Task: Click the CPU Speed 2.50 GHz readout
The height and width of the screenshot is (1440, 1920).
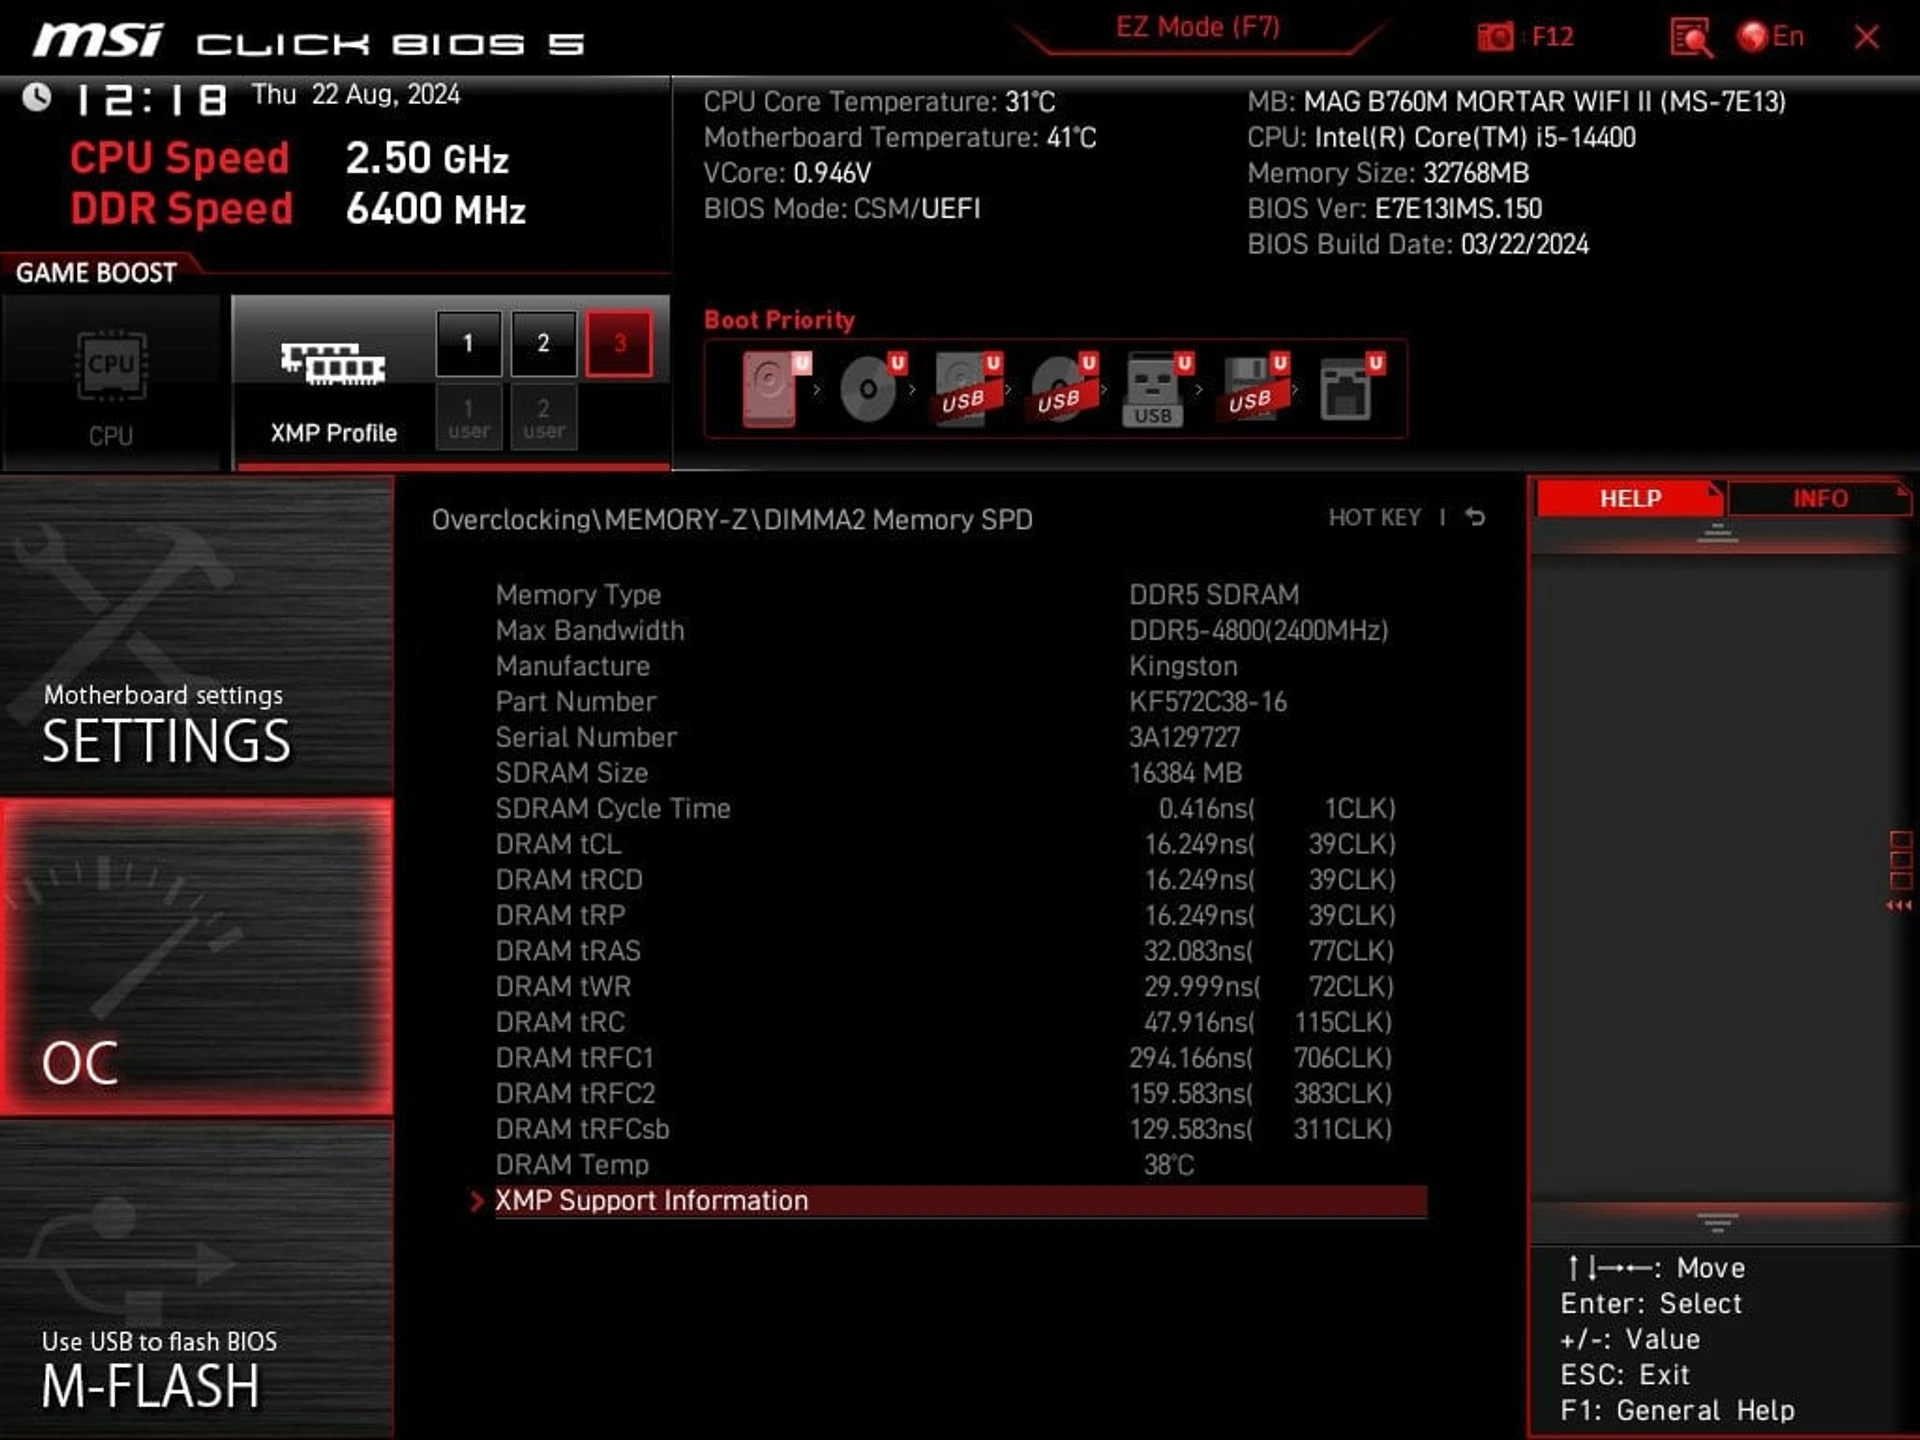Action: [x=289, y=158]
